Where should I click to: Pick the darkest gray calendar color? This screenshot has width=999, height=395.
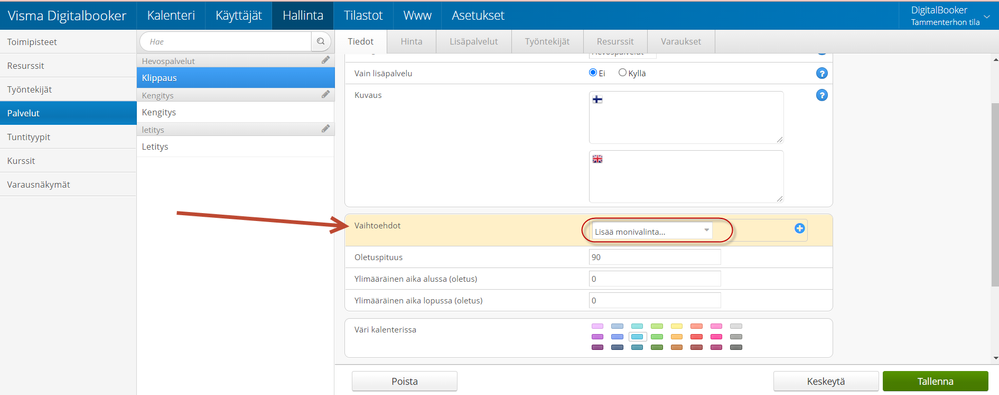click(736, 347)
